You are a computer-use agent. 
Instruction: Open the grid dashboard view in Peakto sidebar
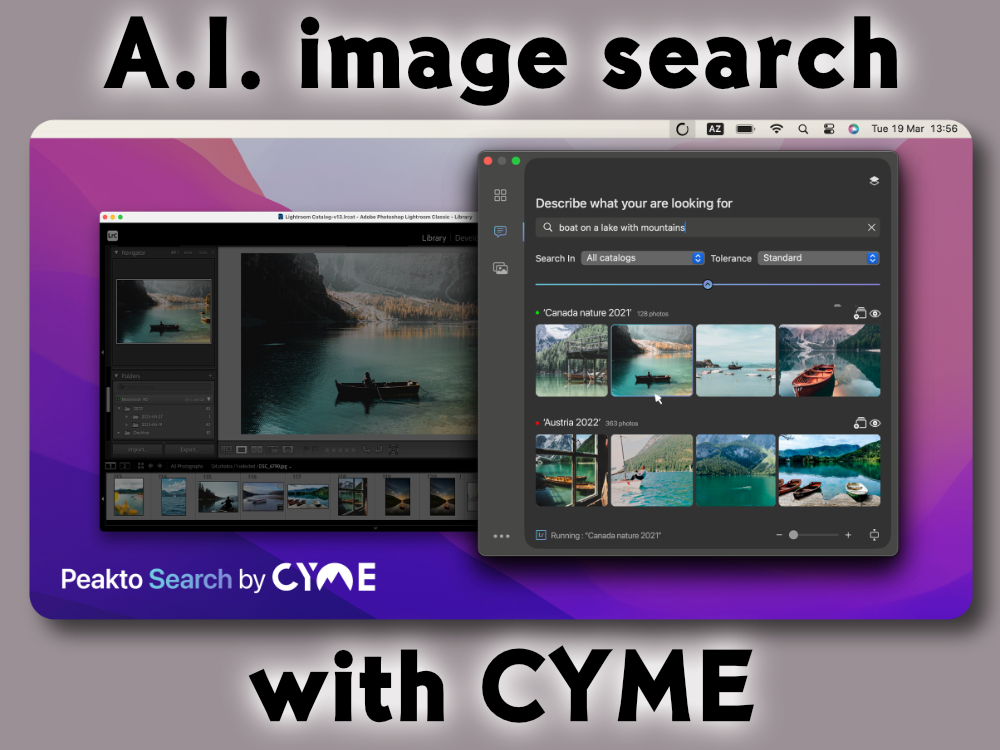point(500,195)
